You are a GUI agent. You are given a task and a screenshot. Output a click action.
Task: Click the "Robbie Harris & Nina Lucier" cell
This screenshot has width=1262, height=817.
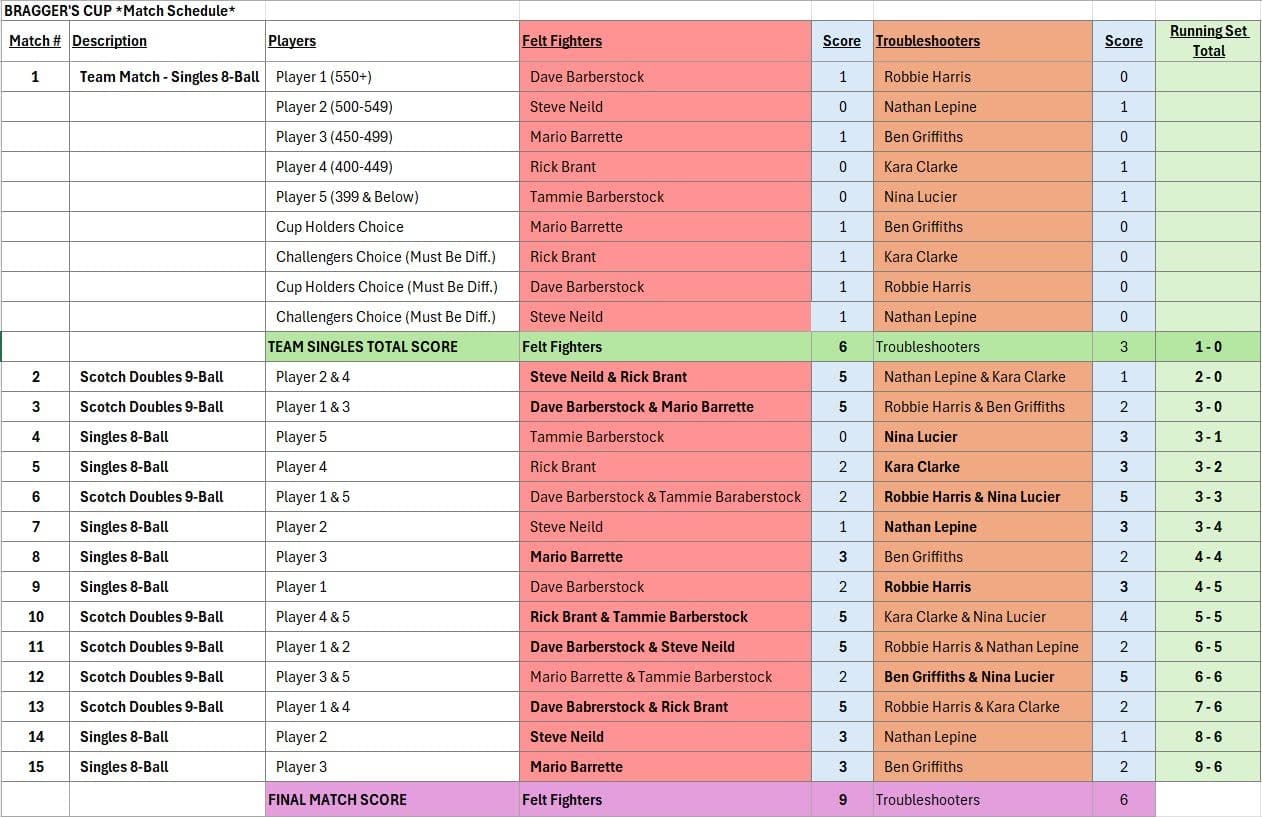coord(982,497)
